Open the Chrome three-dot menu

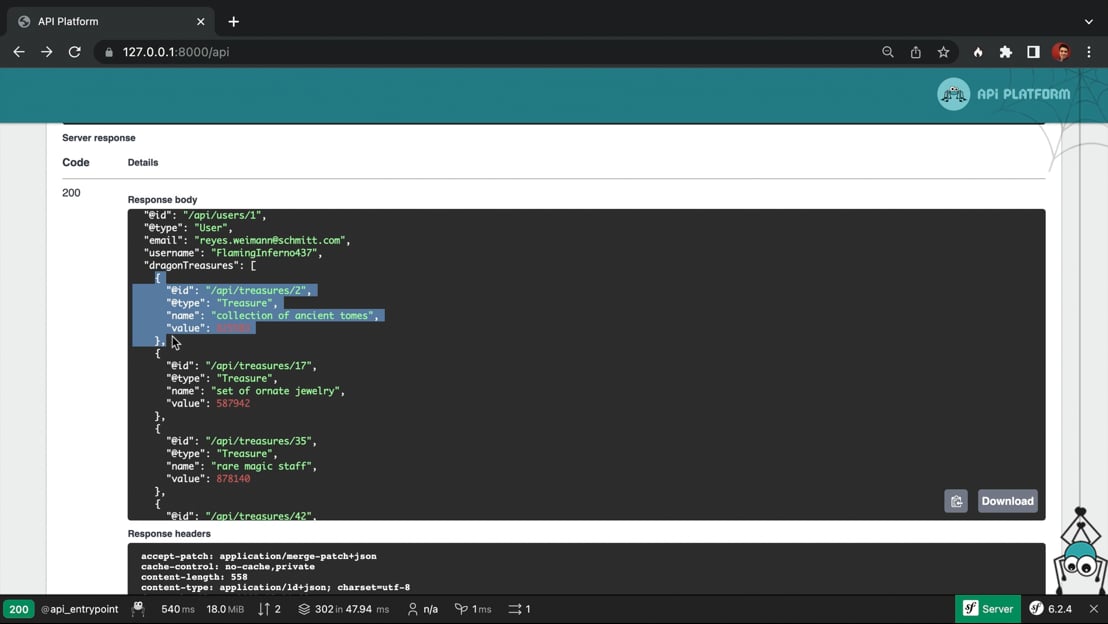(x=1089, y=52)
